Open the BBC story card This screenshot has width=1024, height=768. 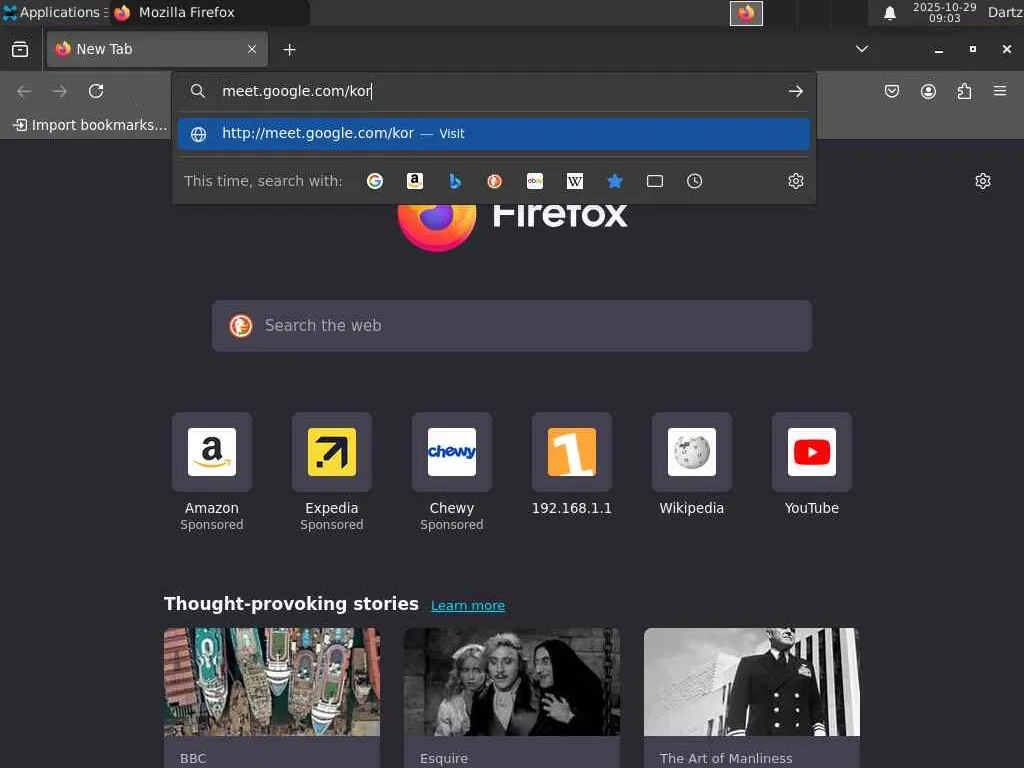pos(272,697)
